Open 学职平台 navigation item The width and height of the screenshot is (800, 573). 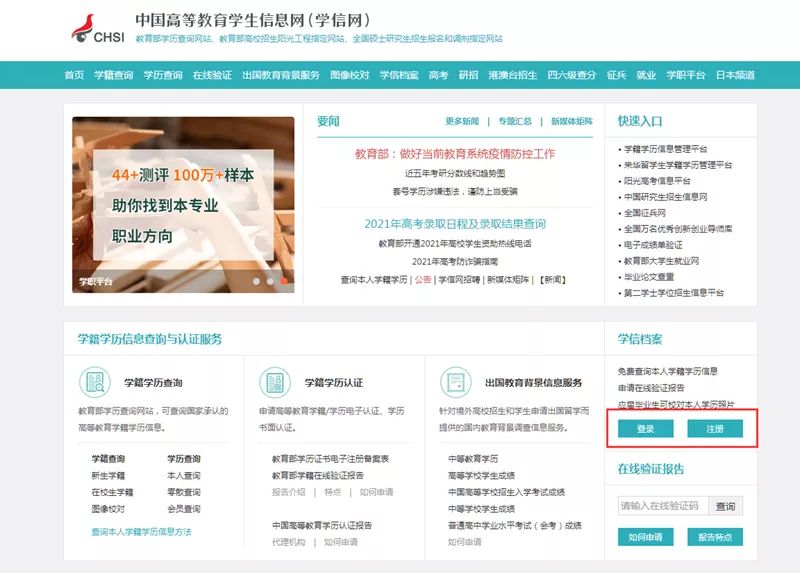686,75
